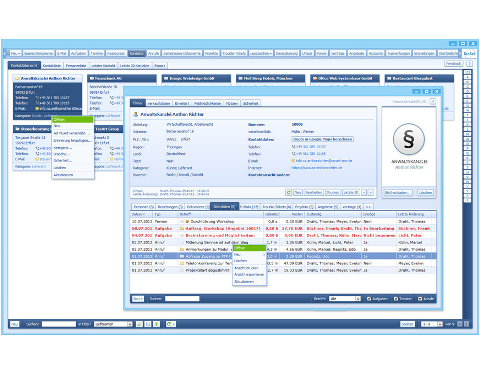Open the Betrifft alle dropdown in activities footer
This screenshot has width=480, height=368.
coord(345,299)
